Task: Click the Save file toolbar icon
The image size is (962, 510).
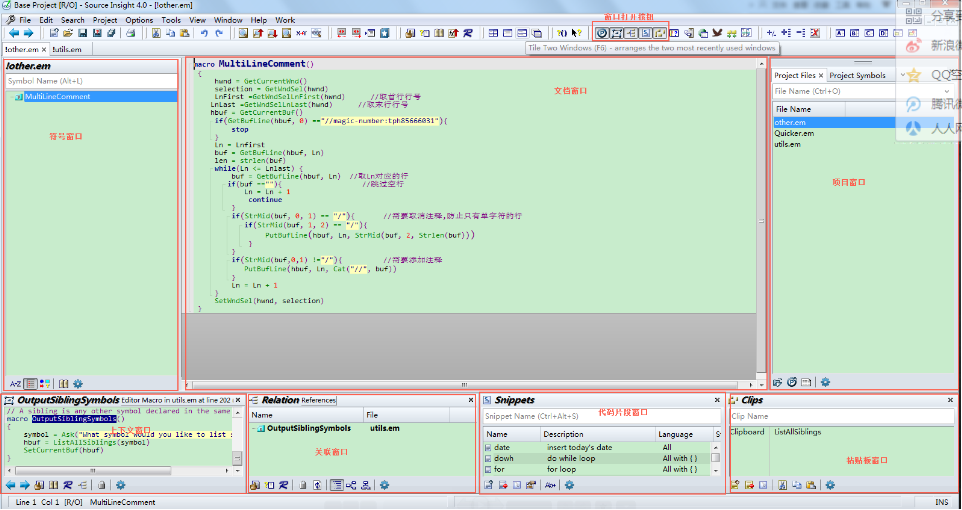Action: pyautogui.click(x=81, y=33)
